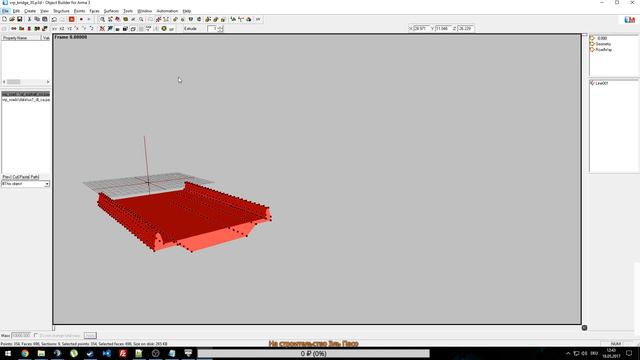Image resolution: width=640 pixels, height=360 pixels.
Task: Click the Apply button beside Mass checkbox
Action: [x=90, y=336]
